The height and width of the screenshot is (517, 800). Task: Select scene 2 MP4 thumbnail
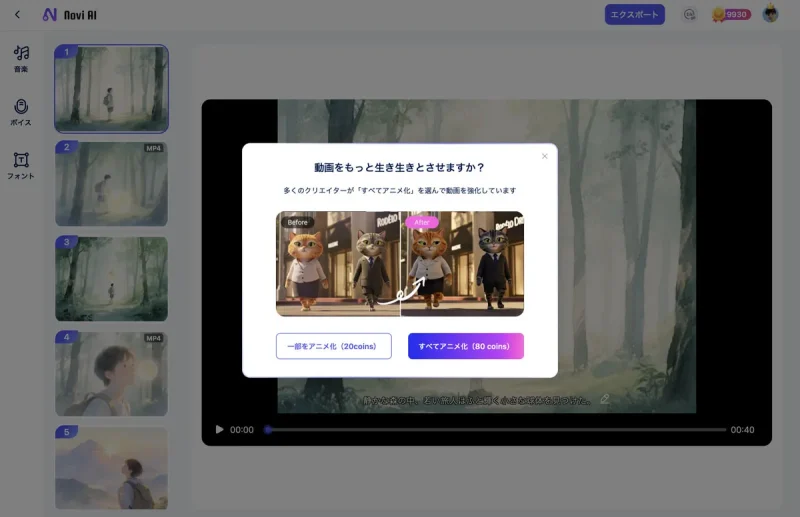point(111,183)
